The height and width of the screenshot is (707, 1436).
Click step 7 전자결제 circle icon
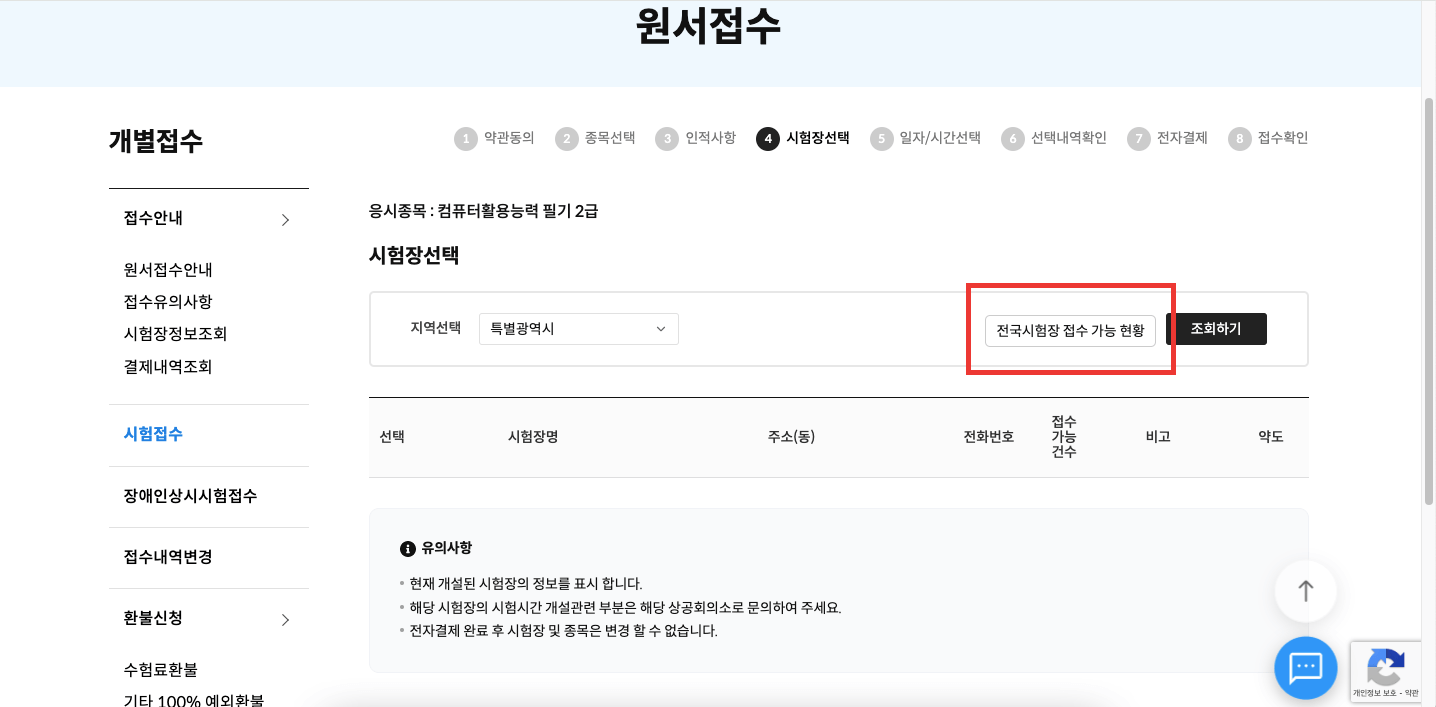click(1138, 139)
